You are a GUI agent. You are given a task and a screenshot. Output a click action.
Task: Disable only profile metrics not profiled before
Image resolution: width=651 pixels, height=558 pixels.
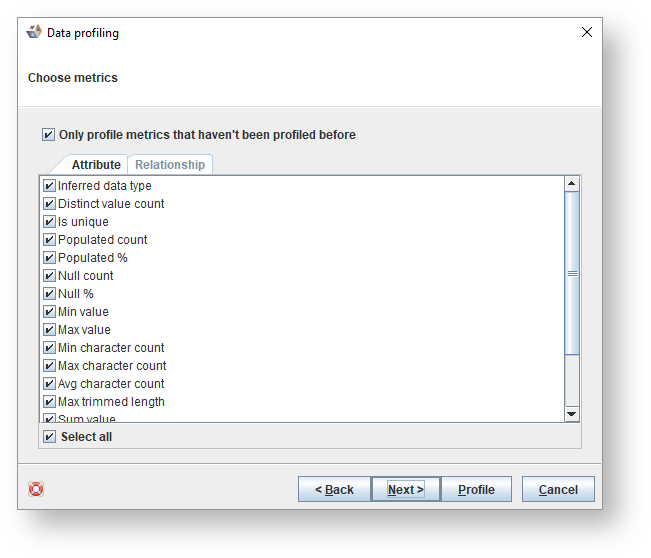(x=49, y=135)
